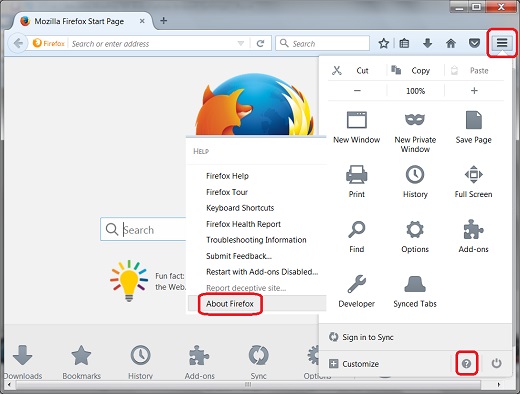Click the bookmark star icon
The width and height of the screenshot is (520, 394).
[384, 43]
